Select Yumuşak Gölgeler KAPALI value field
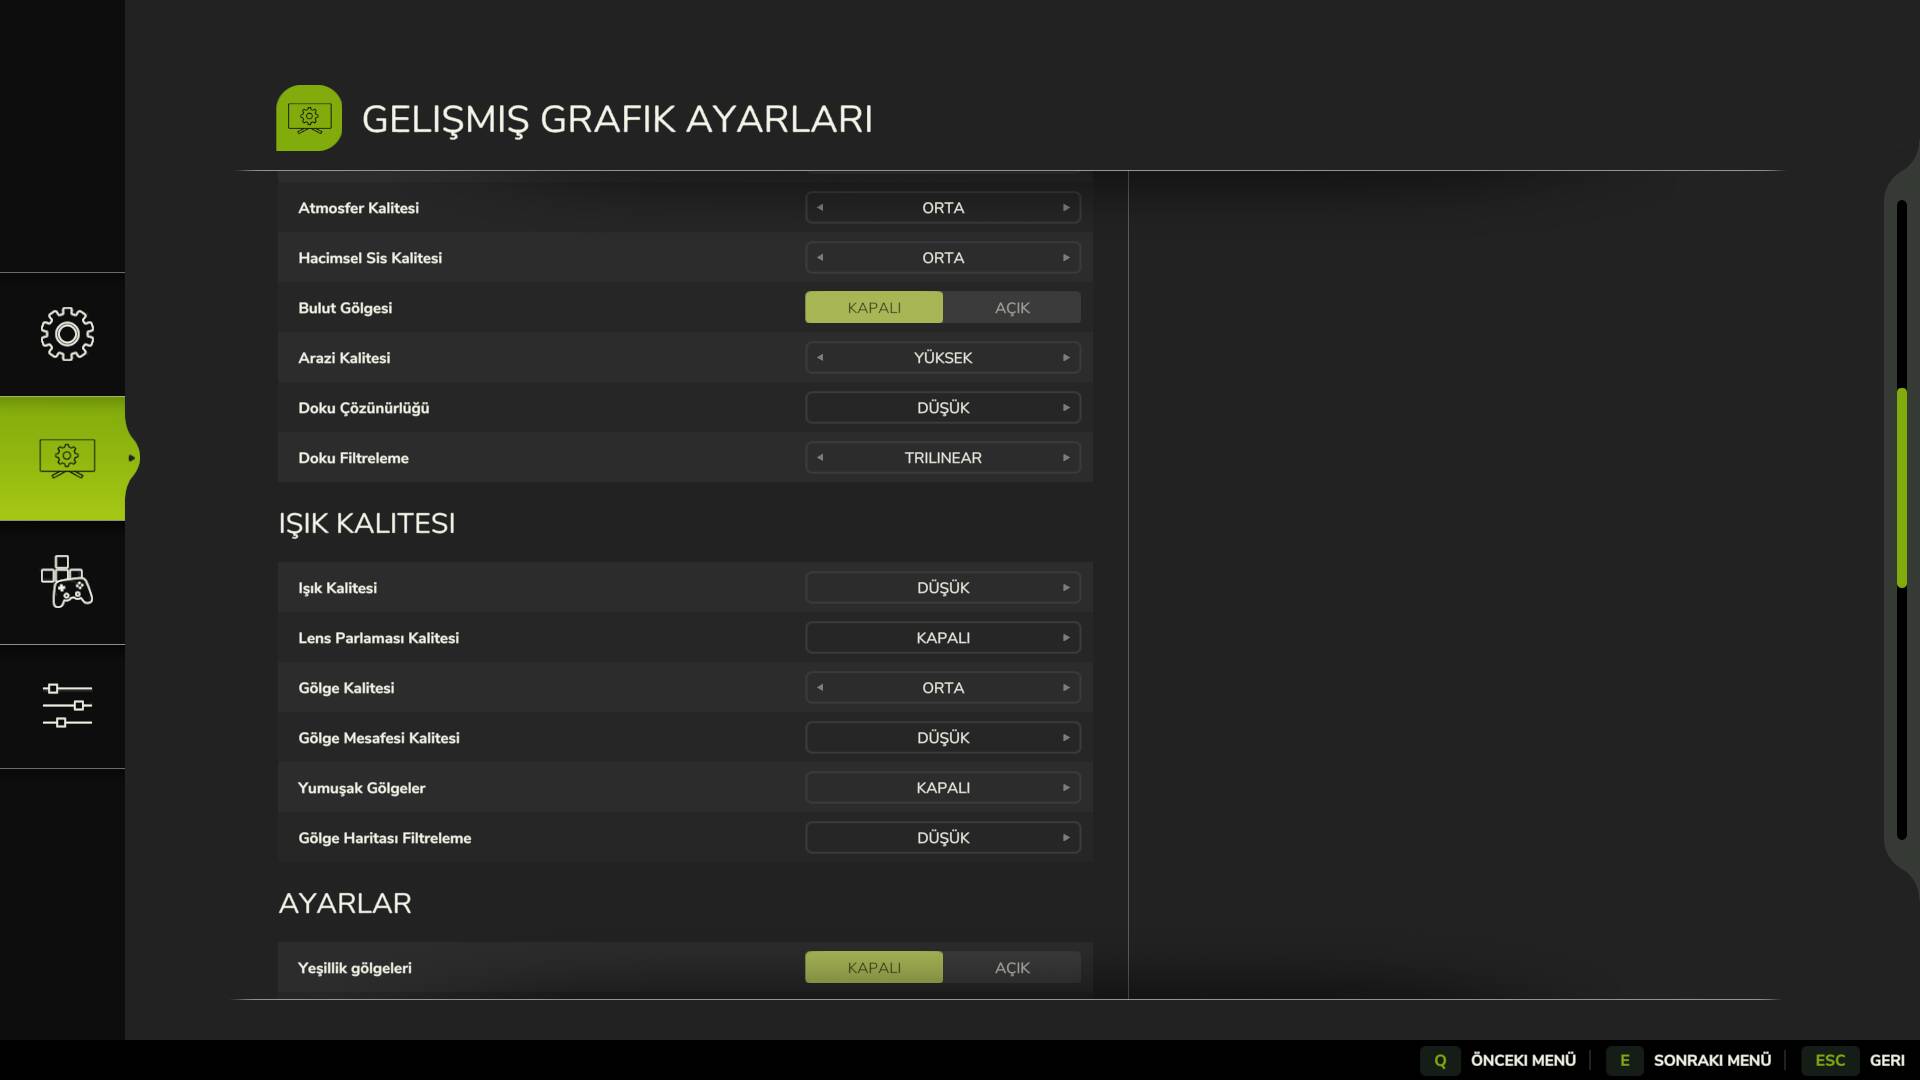The image size is (1920, 1080). coord(942,788)
